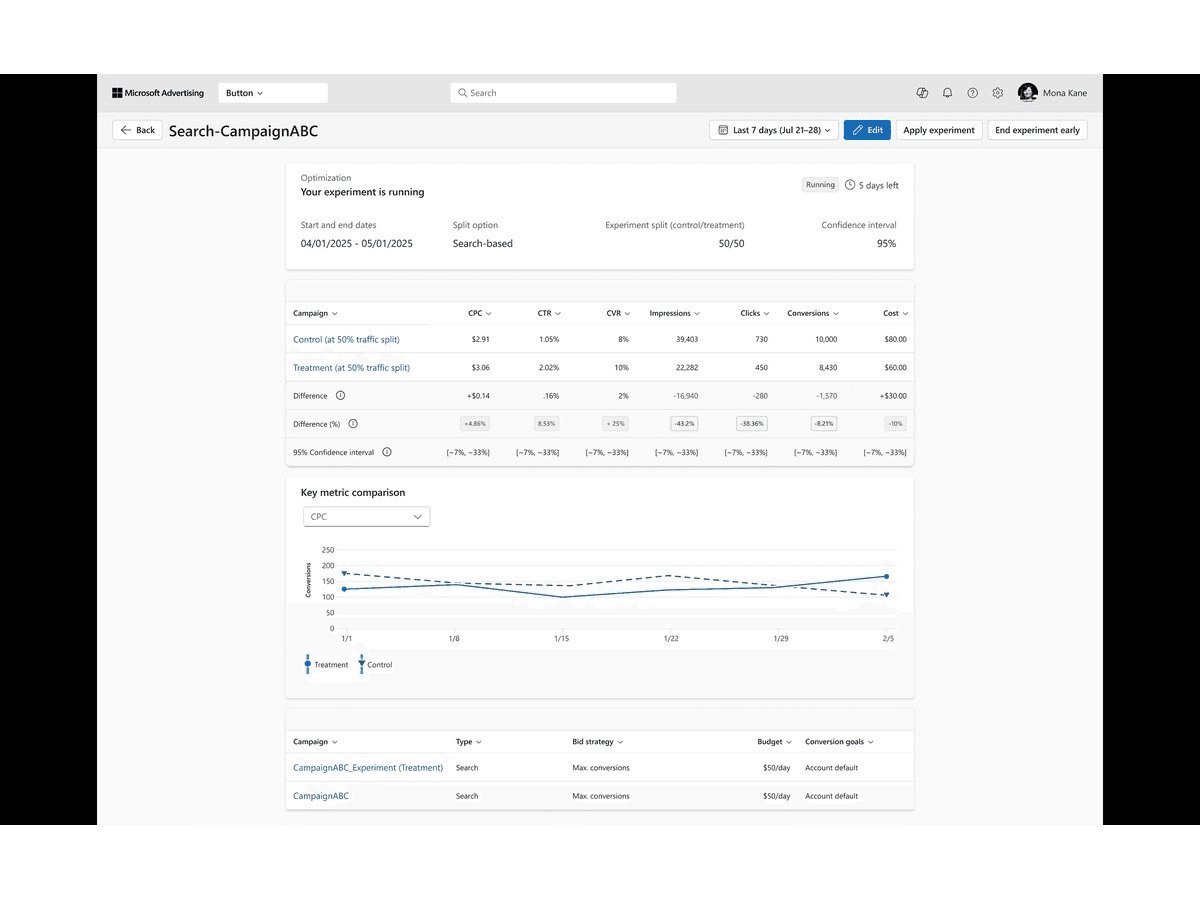The image size is (1200, 900).
Task: Click info icon beside Difference (%)
Action: (x=353, y=424)
